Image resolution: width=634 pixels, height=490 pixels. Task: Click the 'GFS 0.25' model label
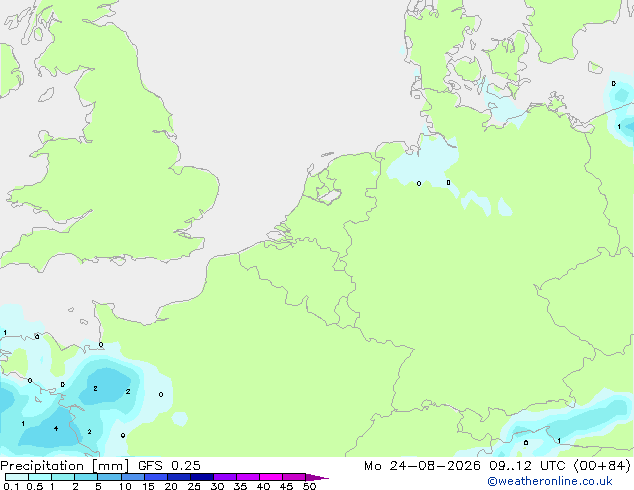point(169,466)
